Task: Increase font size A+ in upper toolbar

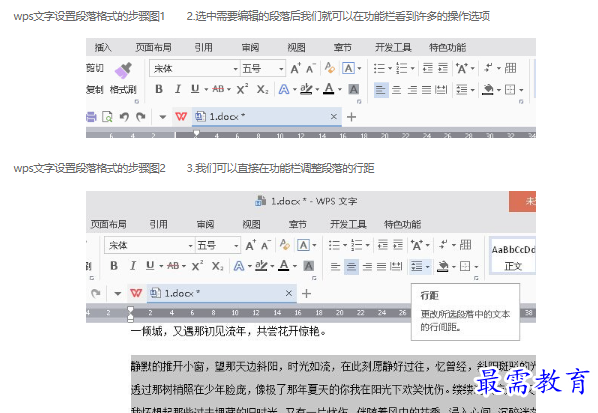Action: [x=295, y=69]
